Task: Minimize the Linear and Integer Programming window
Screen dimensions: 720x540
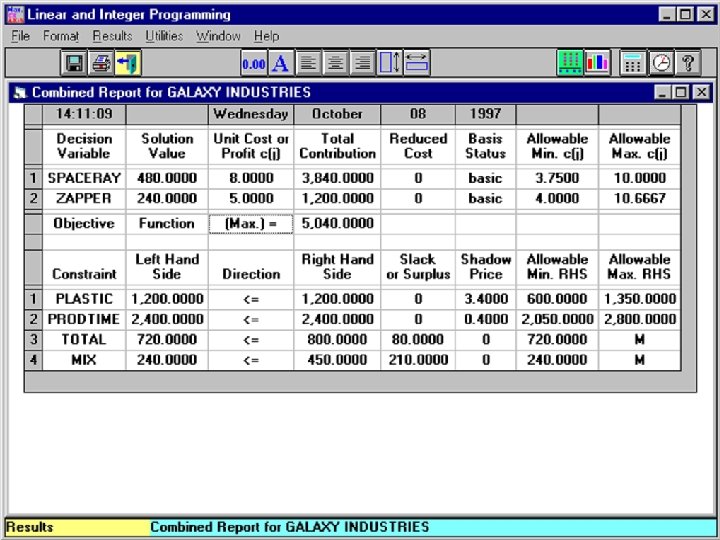Action: click(x=667, y=15)
